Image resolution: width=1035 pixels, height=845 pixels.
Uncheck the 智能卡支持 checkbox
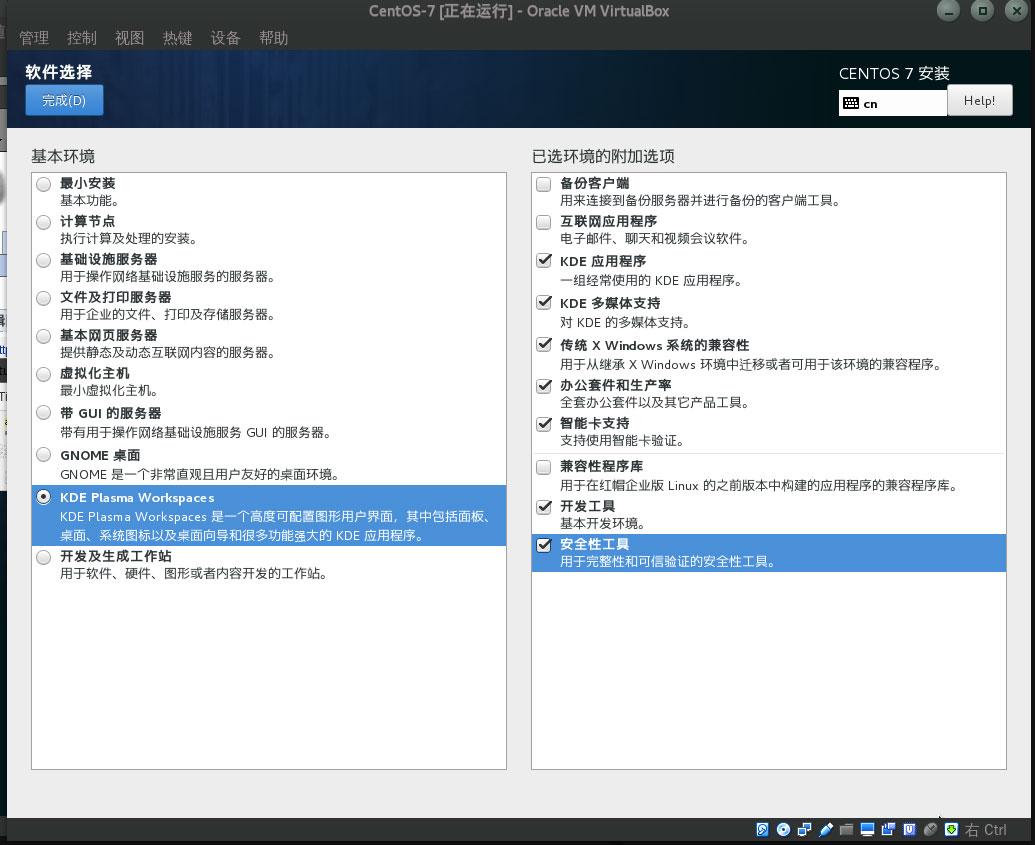(544, 424)
